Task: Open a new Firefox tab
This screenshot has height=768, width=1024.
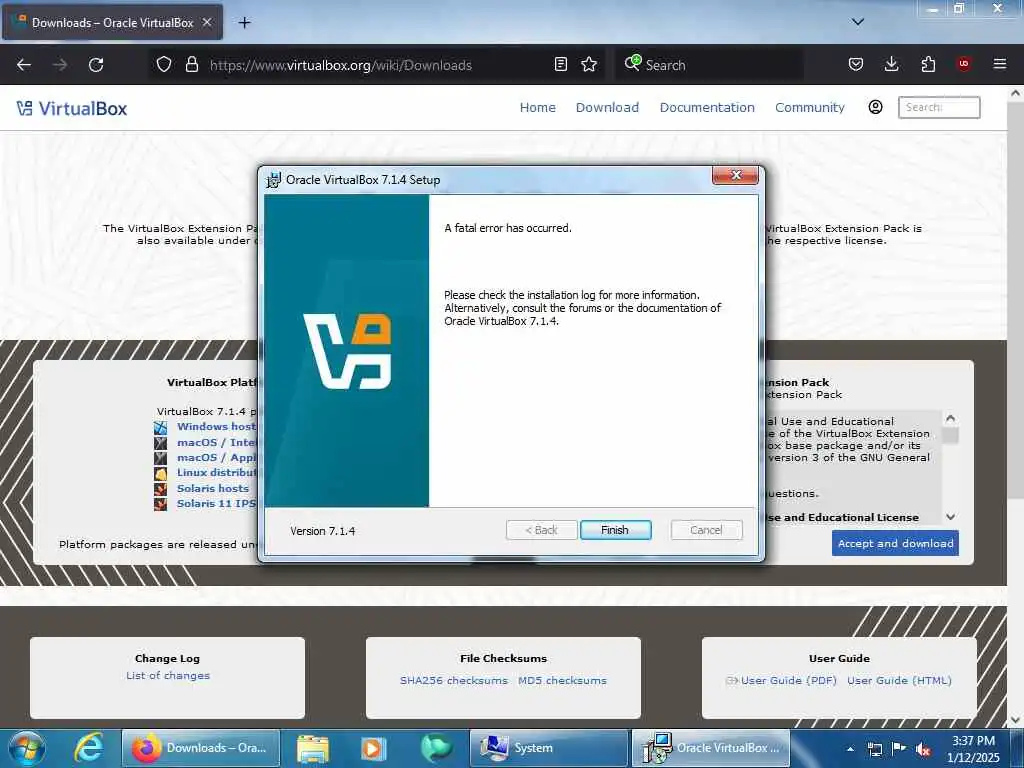Action: [244, 23]
